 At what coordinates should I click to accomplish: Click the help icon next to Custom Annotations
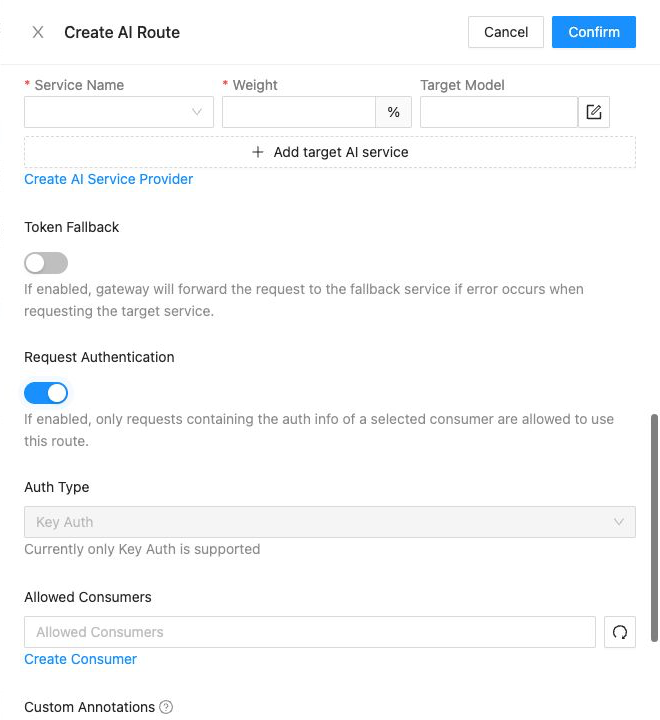point(166,707)
